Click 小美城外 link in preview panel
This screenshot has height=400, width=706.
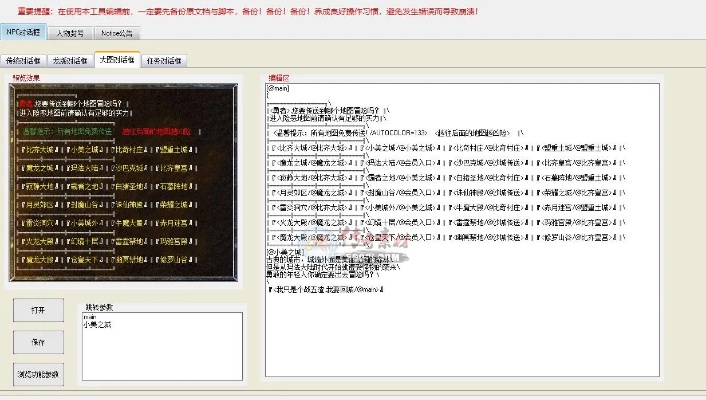[85, 223]
